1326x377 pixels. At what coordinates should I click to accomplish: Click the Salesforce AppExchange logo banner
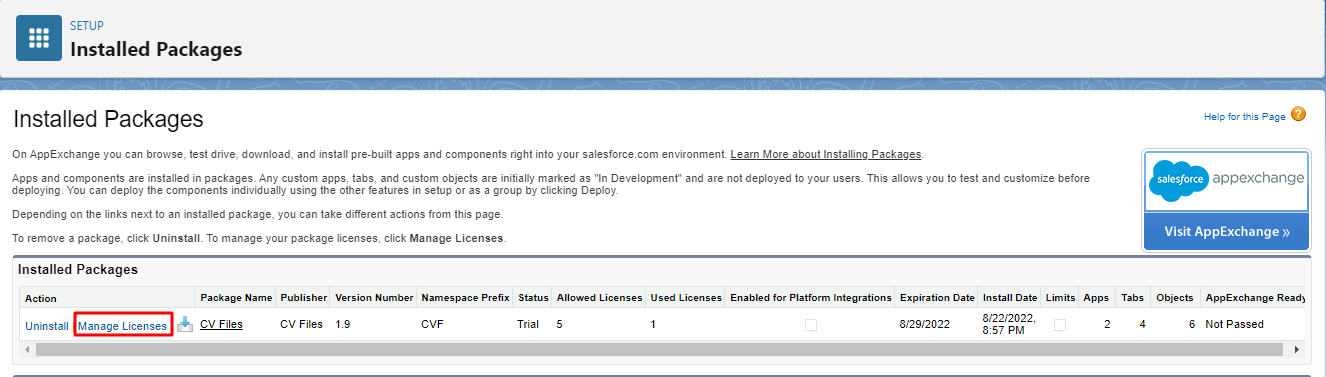pyautogui.click(x=1226, y=181)
